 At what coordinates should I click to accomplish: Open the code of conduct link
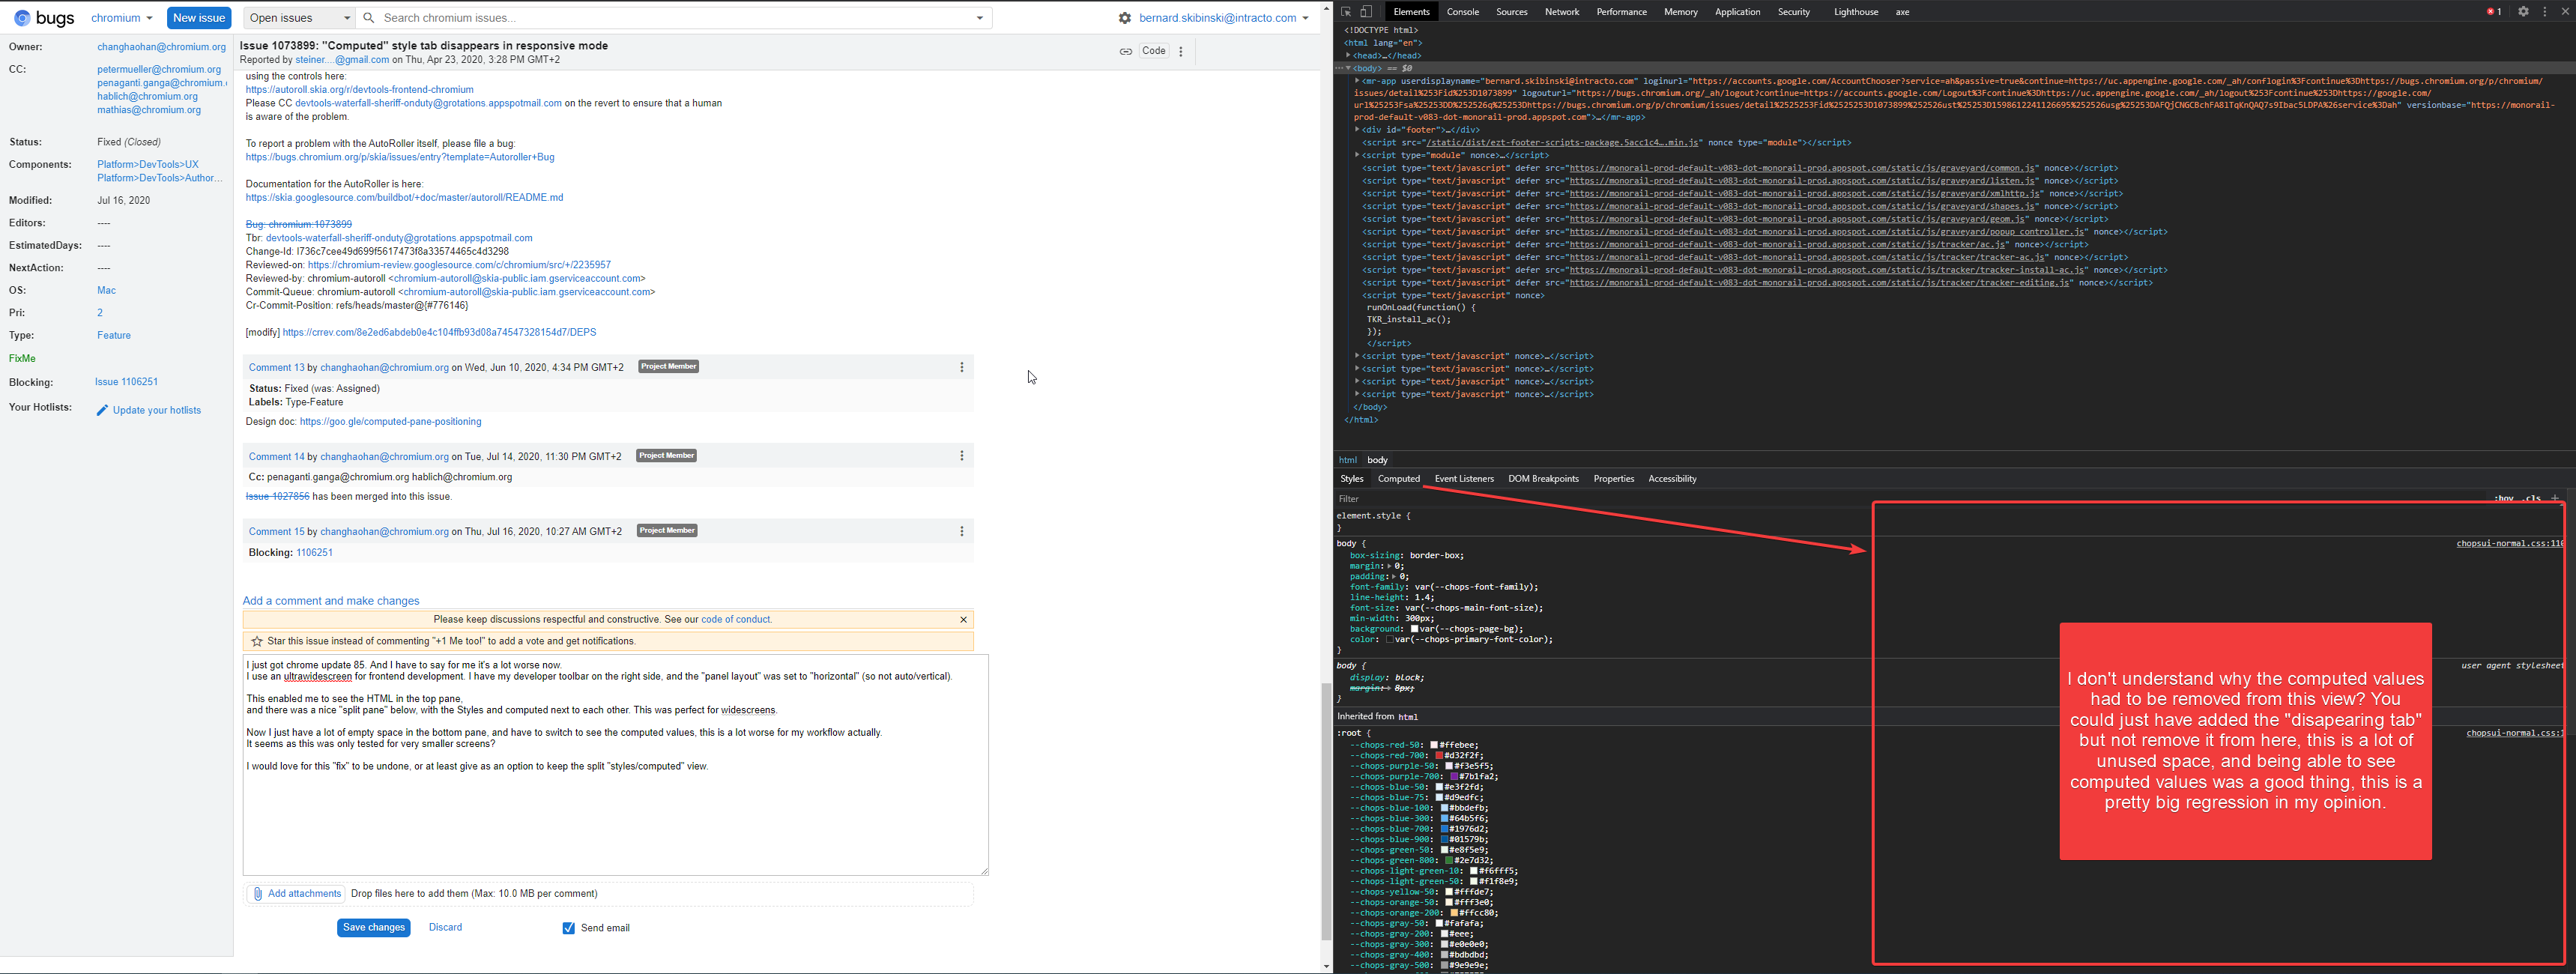(736, 620)
